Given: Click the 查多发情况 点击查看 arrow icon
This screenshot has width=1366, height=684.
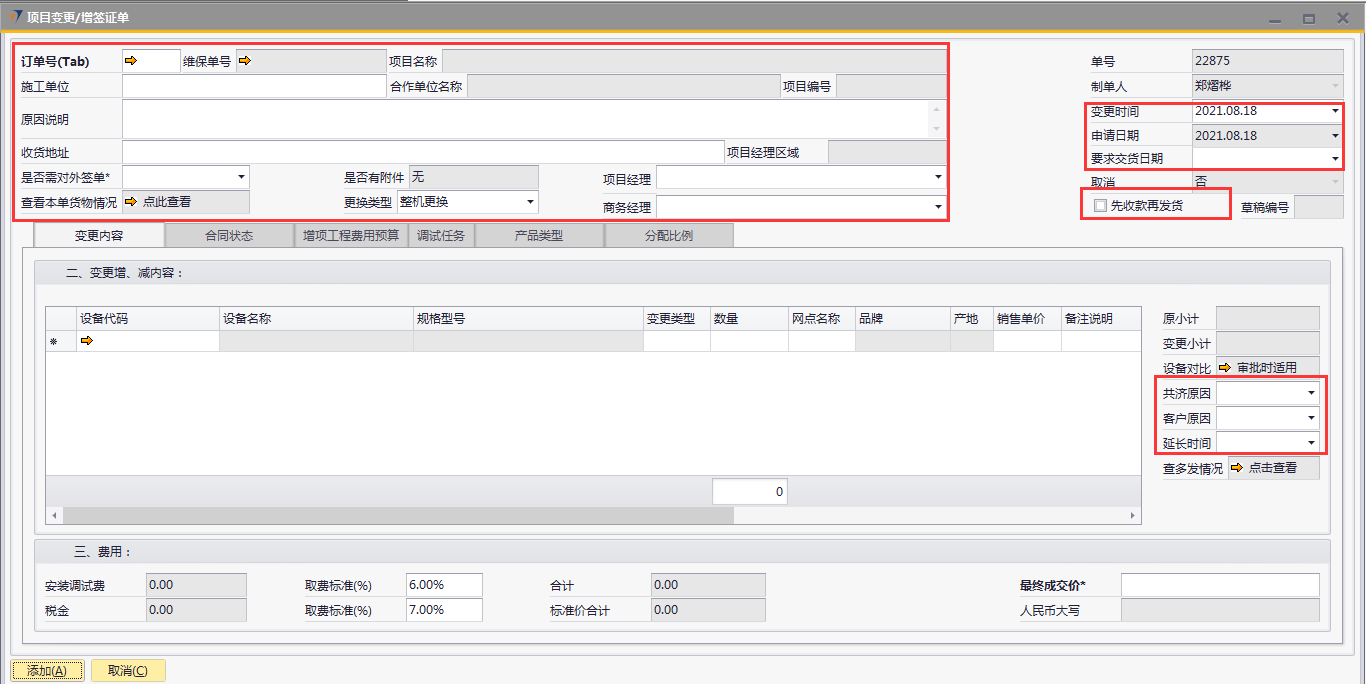Looking at the screenshot, I should [1237, 468].
